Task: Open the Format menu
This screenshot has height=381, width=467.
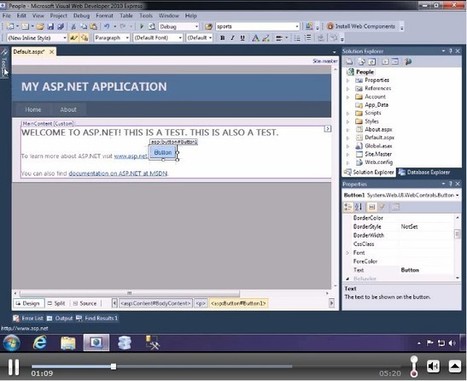Action: pos(104,15)
